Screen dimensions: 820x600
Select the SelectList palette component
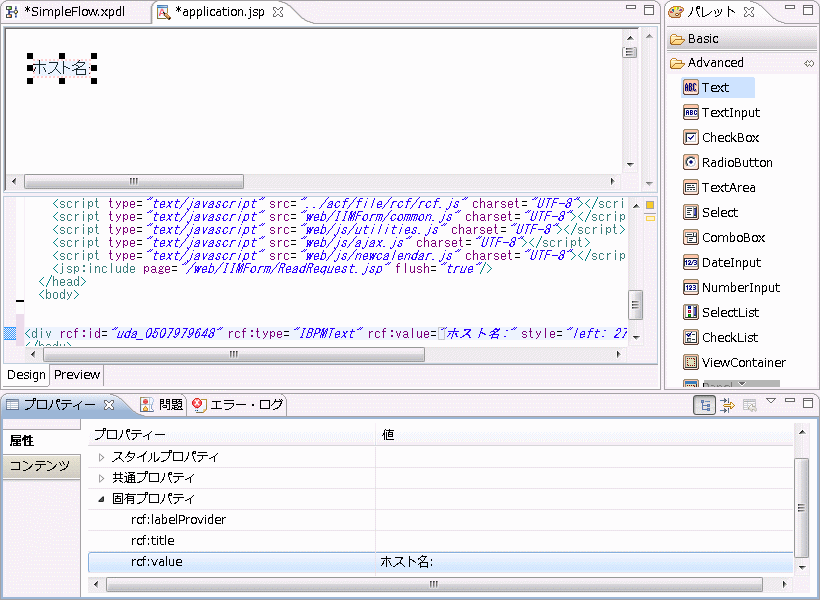tap(721, 312)
